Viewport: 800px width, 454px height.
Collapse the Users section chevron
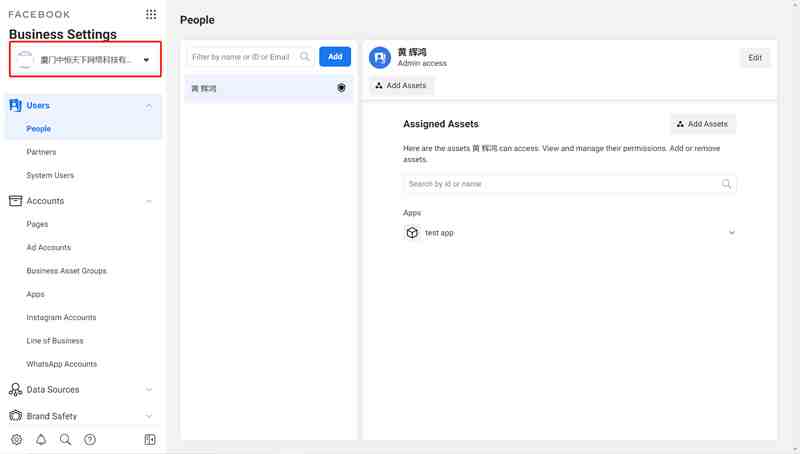148,106
